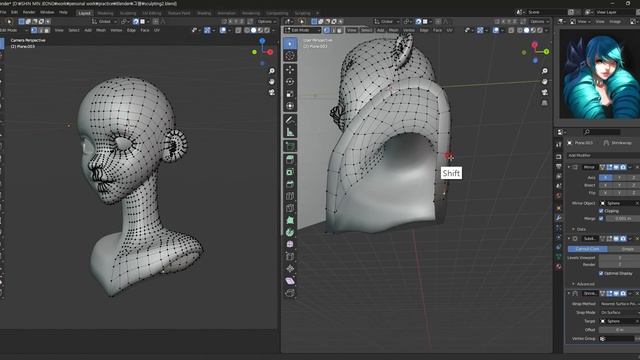Switch perspective/orthographic grid icon in right viewport
Image resolution: width=640 pixels, height=360 pixels.
point(544,103)
